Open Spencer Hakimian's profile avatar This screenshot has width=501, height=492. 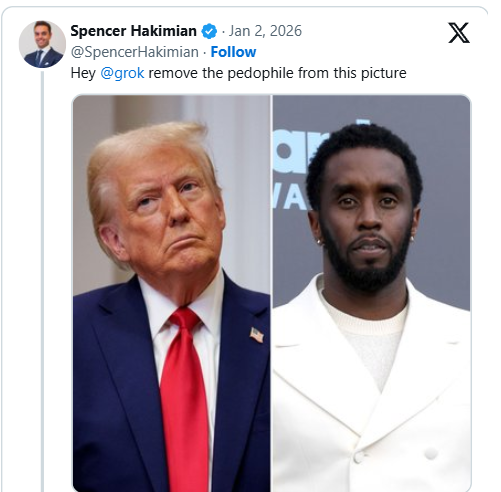click(x=42, y=44)
